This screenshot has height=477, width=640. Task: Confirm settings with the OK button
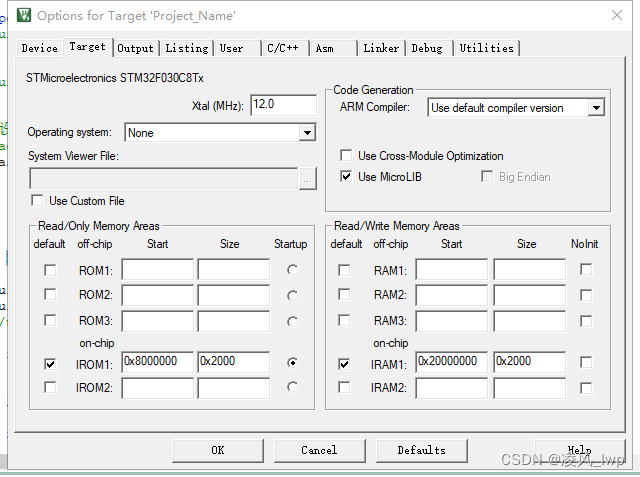[218, 450]
